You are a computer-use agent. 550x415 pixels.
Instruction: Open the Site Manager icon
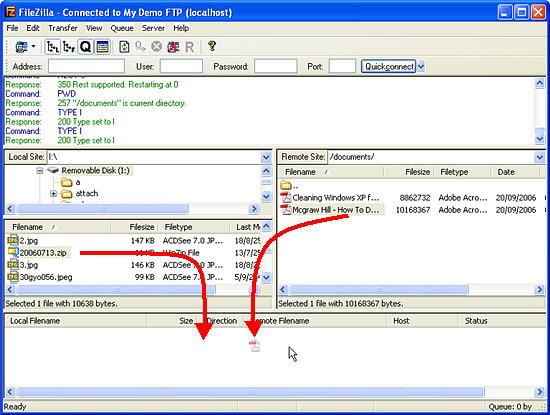coord(21,47)
